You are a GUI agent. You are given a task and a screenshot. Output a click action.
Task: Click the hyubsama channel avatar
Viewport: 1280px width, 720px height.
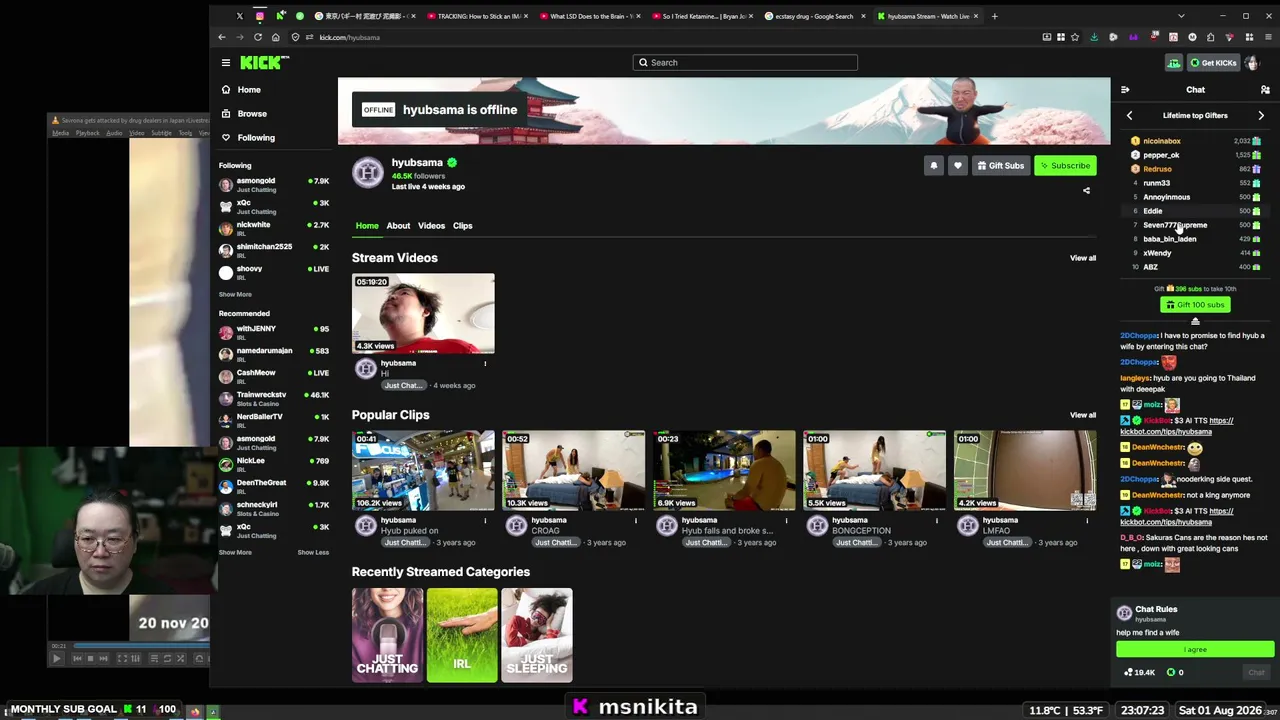click(x=368, y=173)
